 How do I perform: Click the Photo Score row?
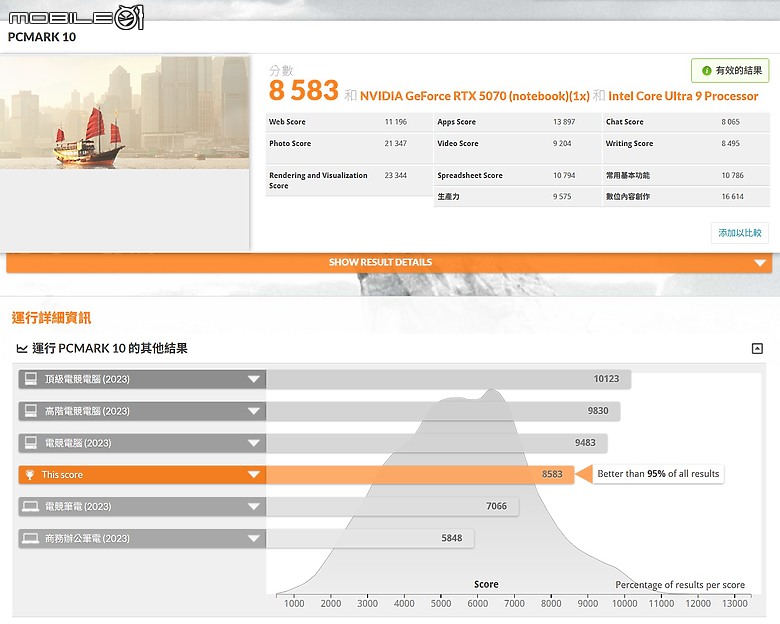(x=349, y=148)
